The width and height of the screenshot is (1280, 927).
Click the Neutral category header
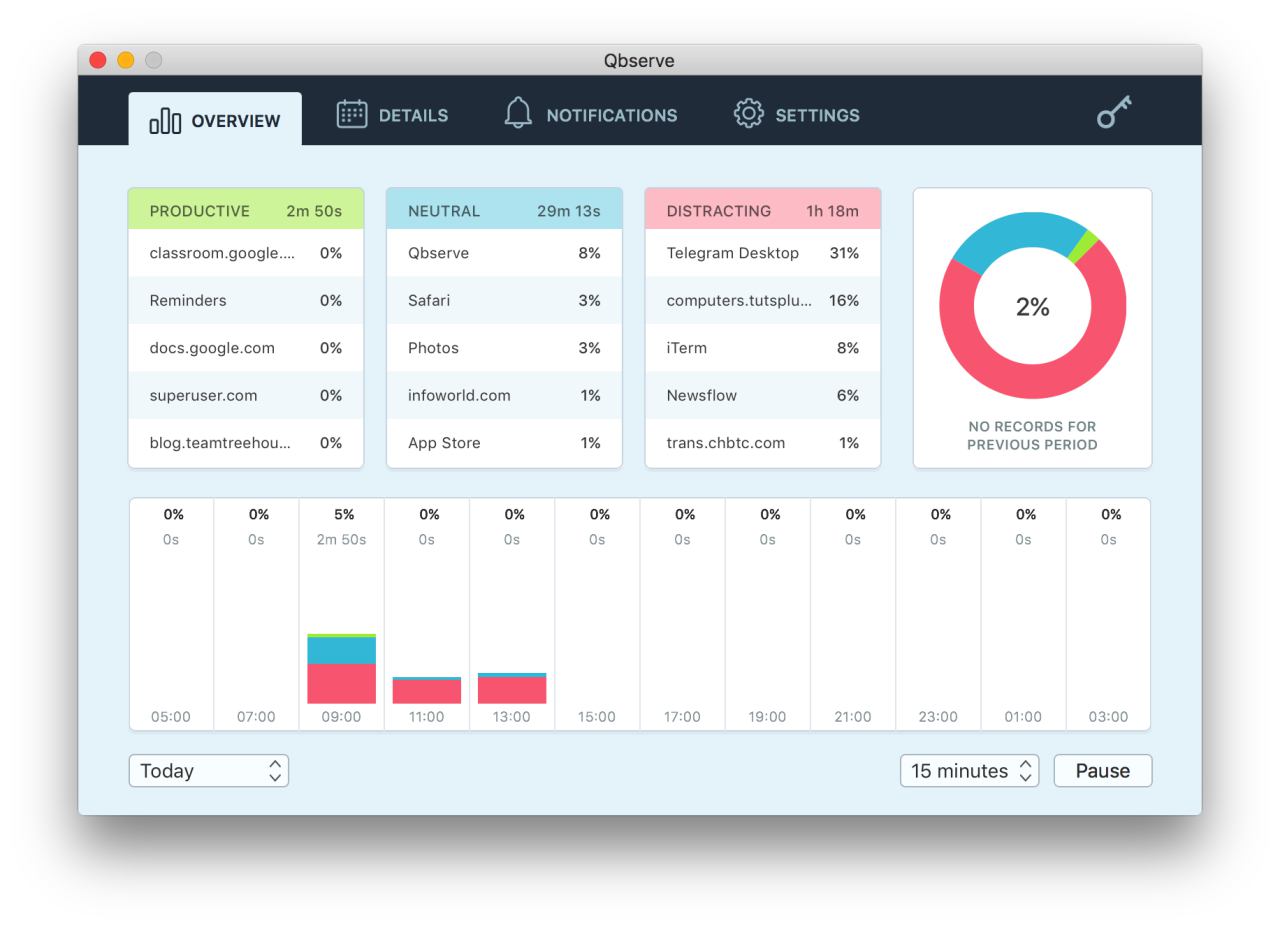click(504, 211)
